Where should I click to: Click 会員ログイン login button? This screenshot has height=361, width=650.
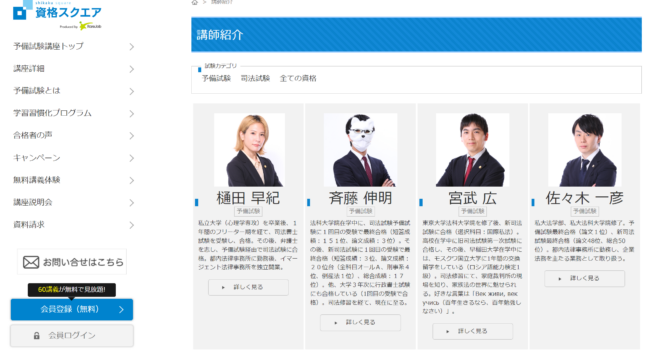click(72, 336)
